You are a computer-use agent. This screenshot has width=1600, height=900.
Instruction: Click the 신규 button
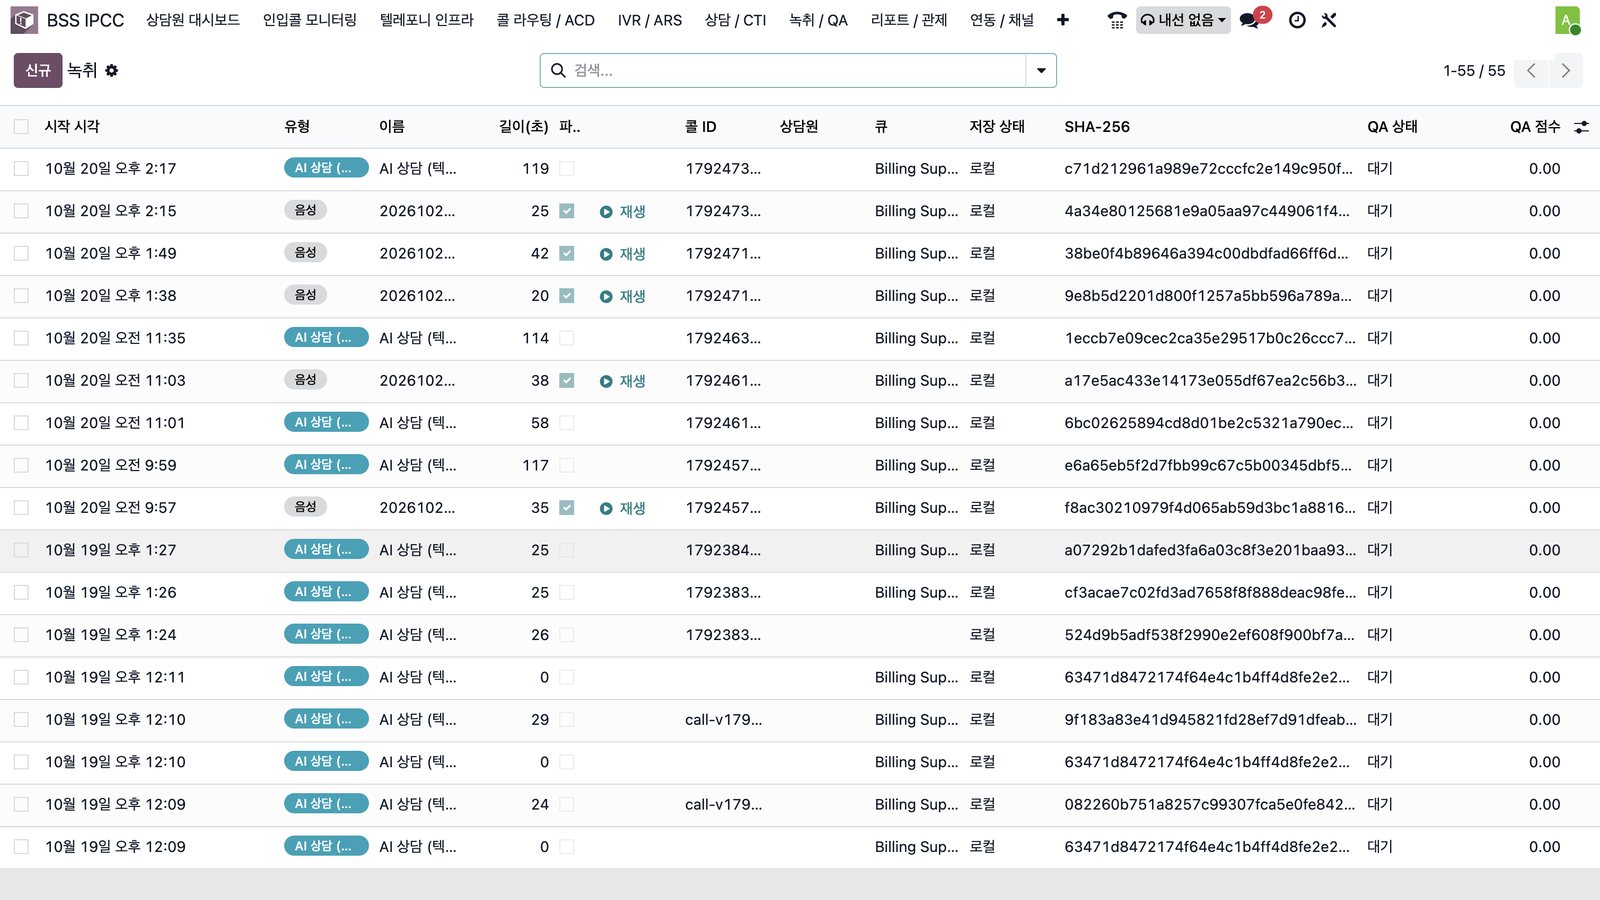38,70
